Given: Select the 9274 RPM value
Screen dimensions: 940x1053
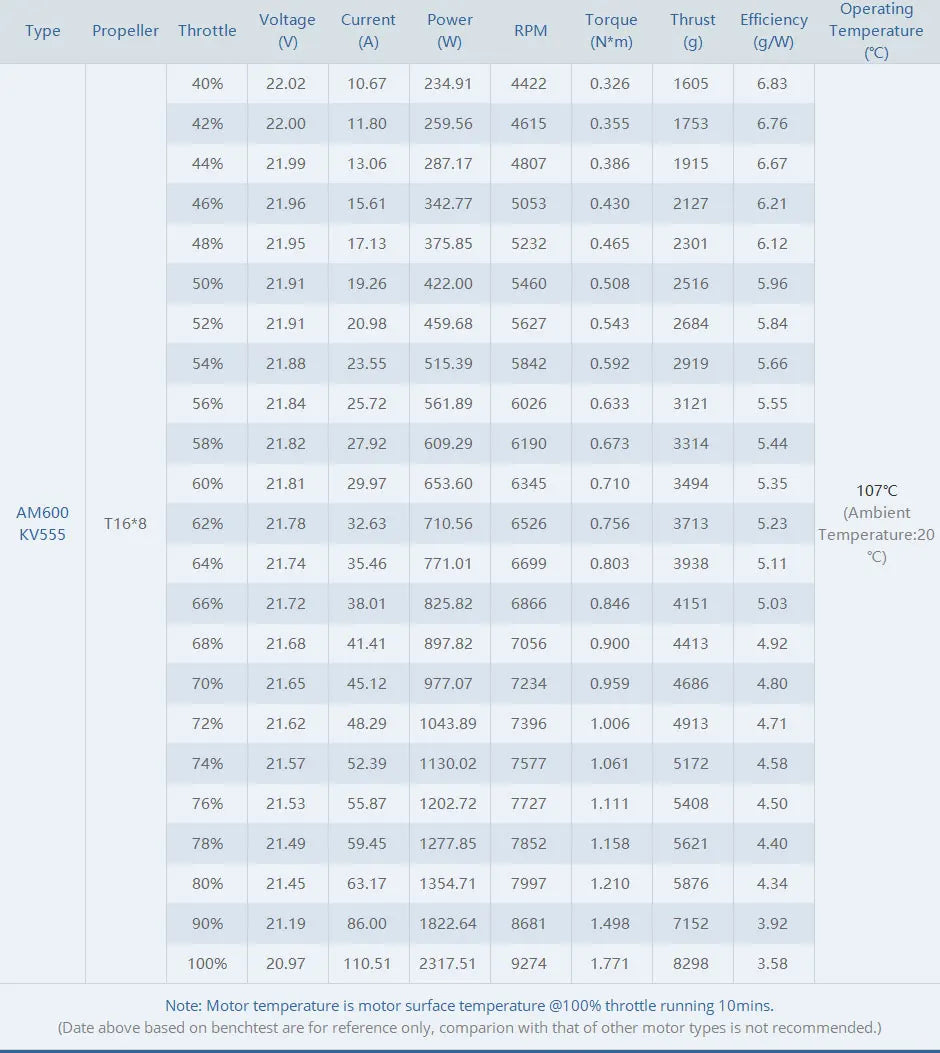Looking at the screenshot, I should pos(529,963).
